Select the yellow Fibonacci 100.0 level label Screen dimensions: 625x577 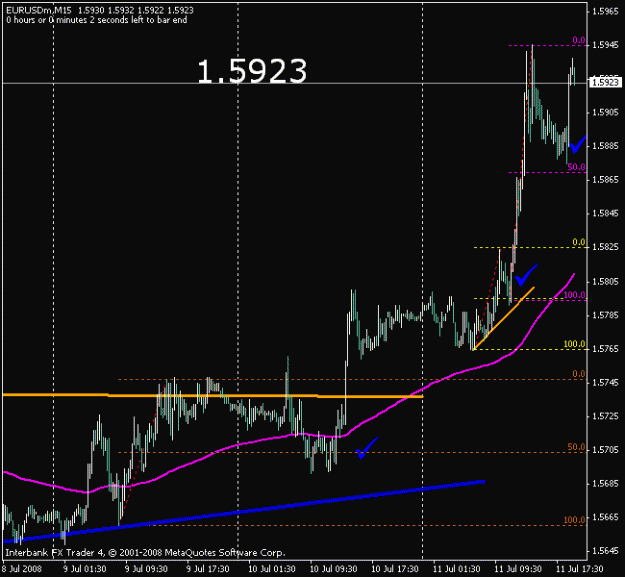tap(574, 344)
